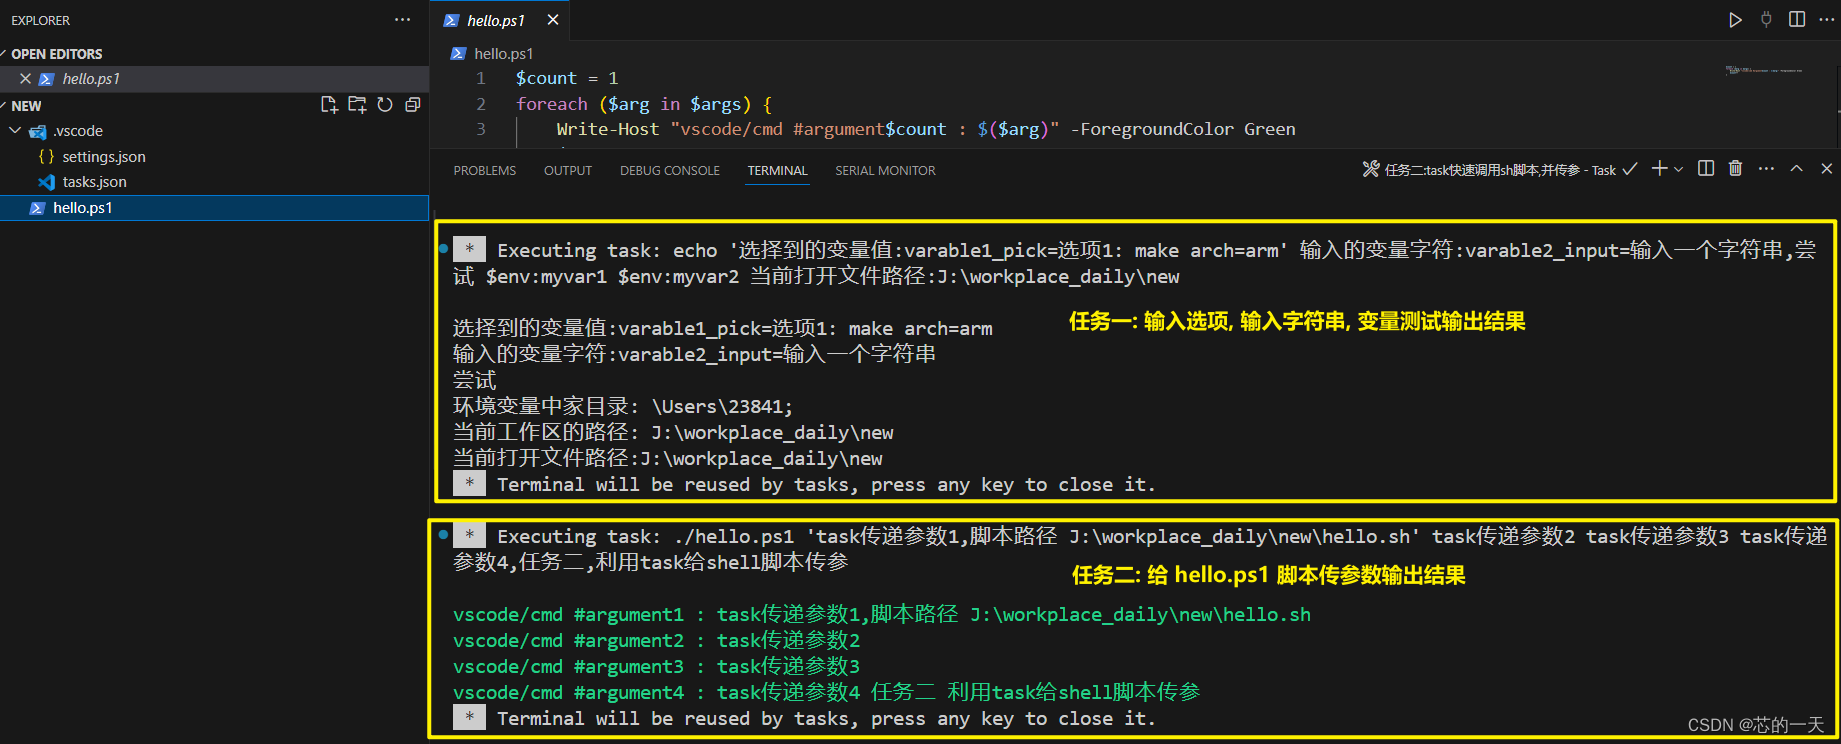
Task: Collapse all folders in Explorer
Action: click(413, 105)
